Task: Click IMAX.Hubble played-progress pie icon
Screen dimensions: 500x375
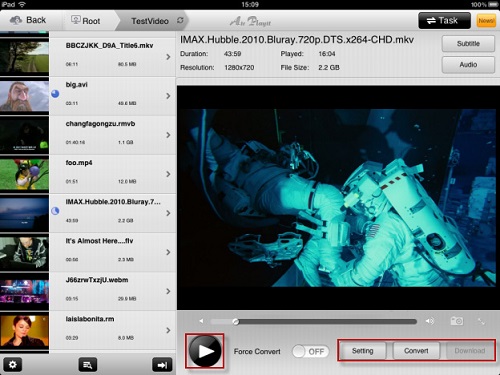Action: (x=55, y=211)
